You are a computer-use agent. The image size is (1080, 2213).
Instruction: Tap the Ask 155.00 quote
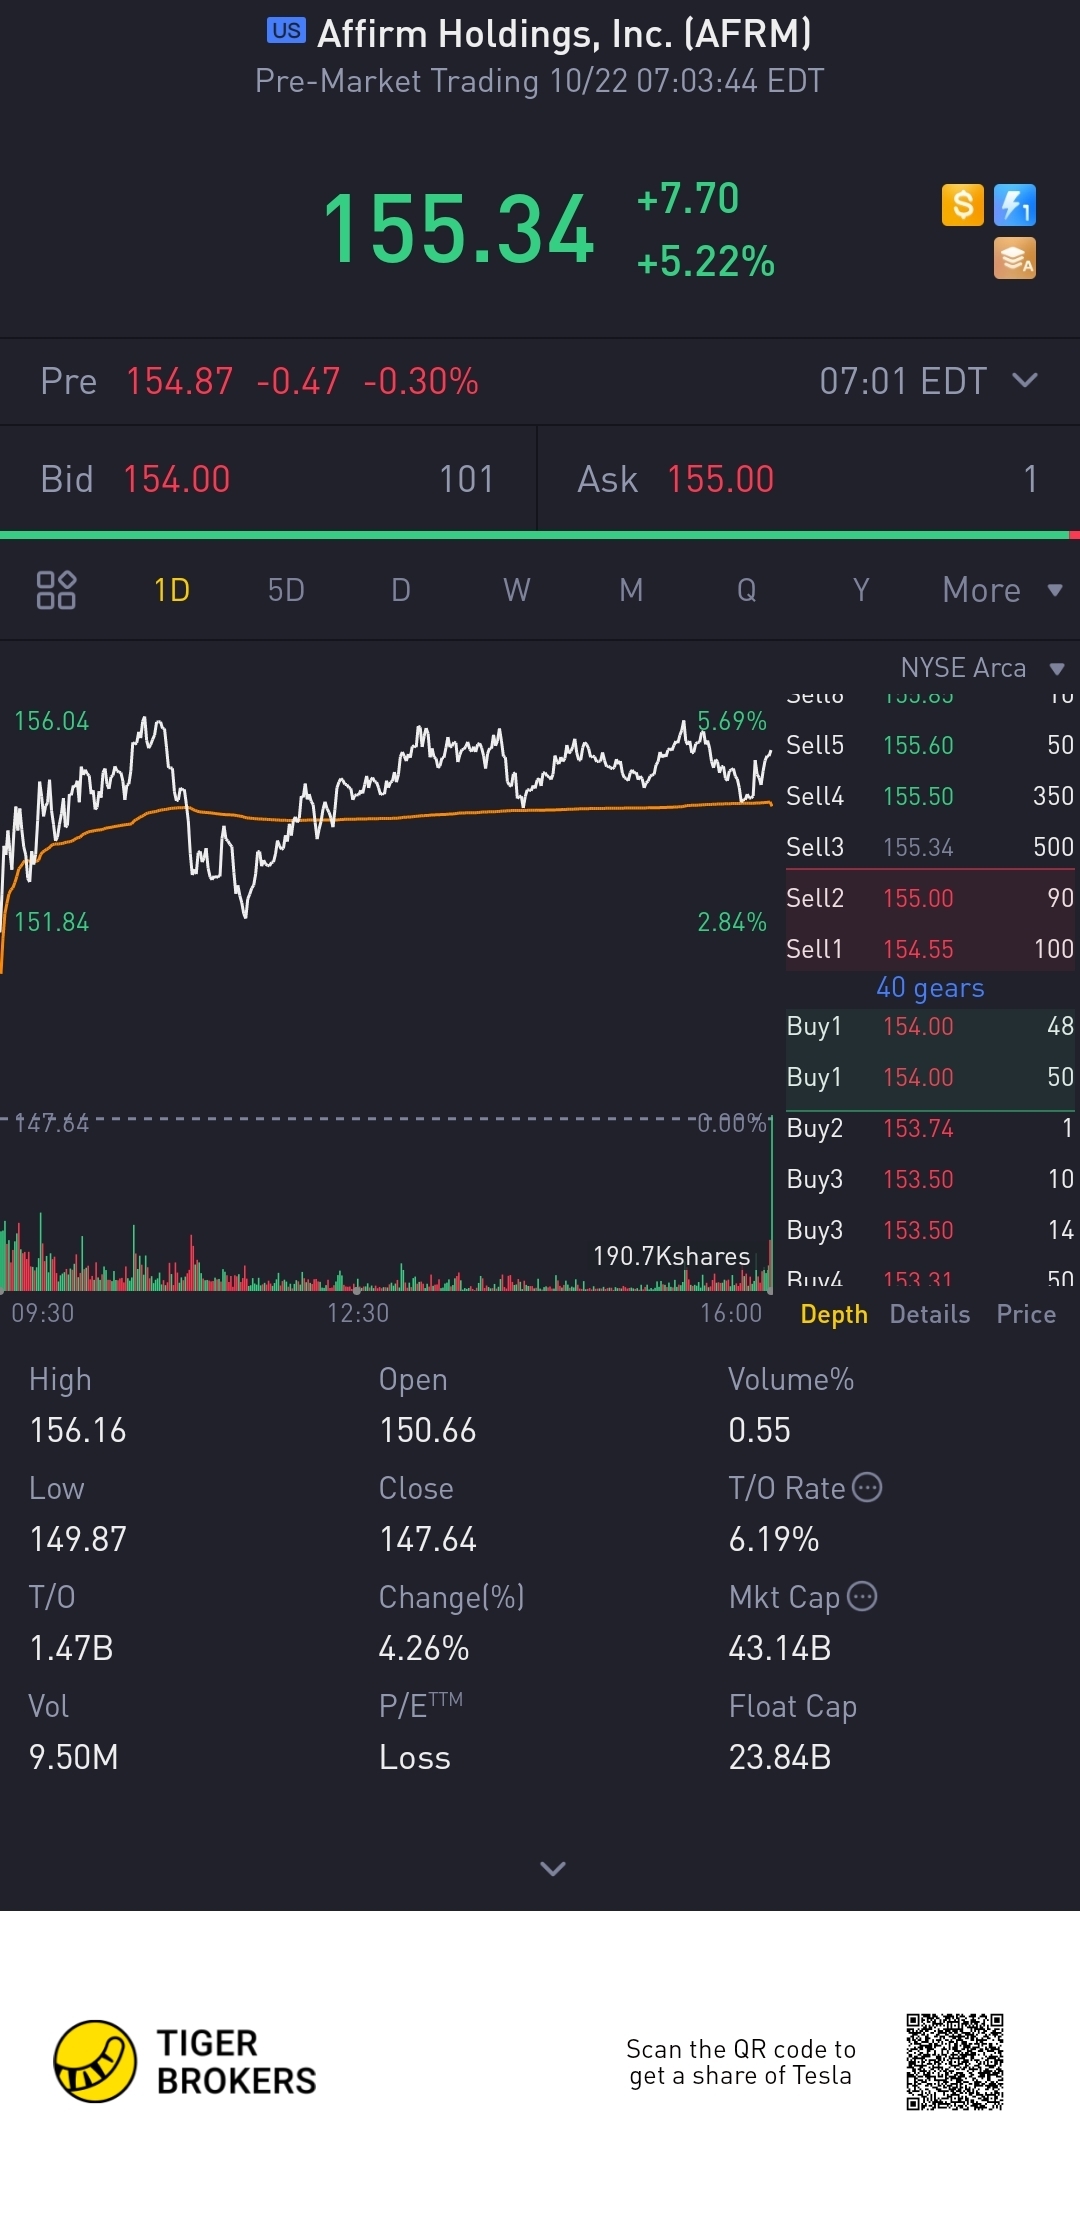809,479
